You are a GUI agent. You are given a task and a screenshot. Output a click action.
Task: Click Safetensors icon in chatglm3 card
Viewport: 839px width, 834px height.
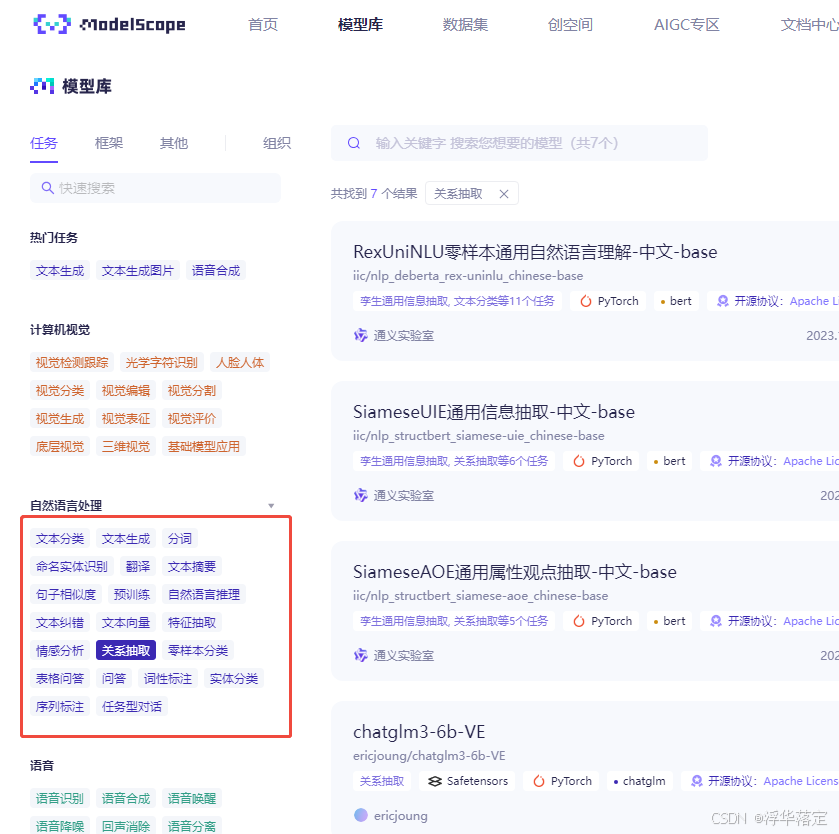click(x=435, y=781)
